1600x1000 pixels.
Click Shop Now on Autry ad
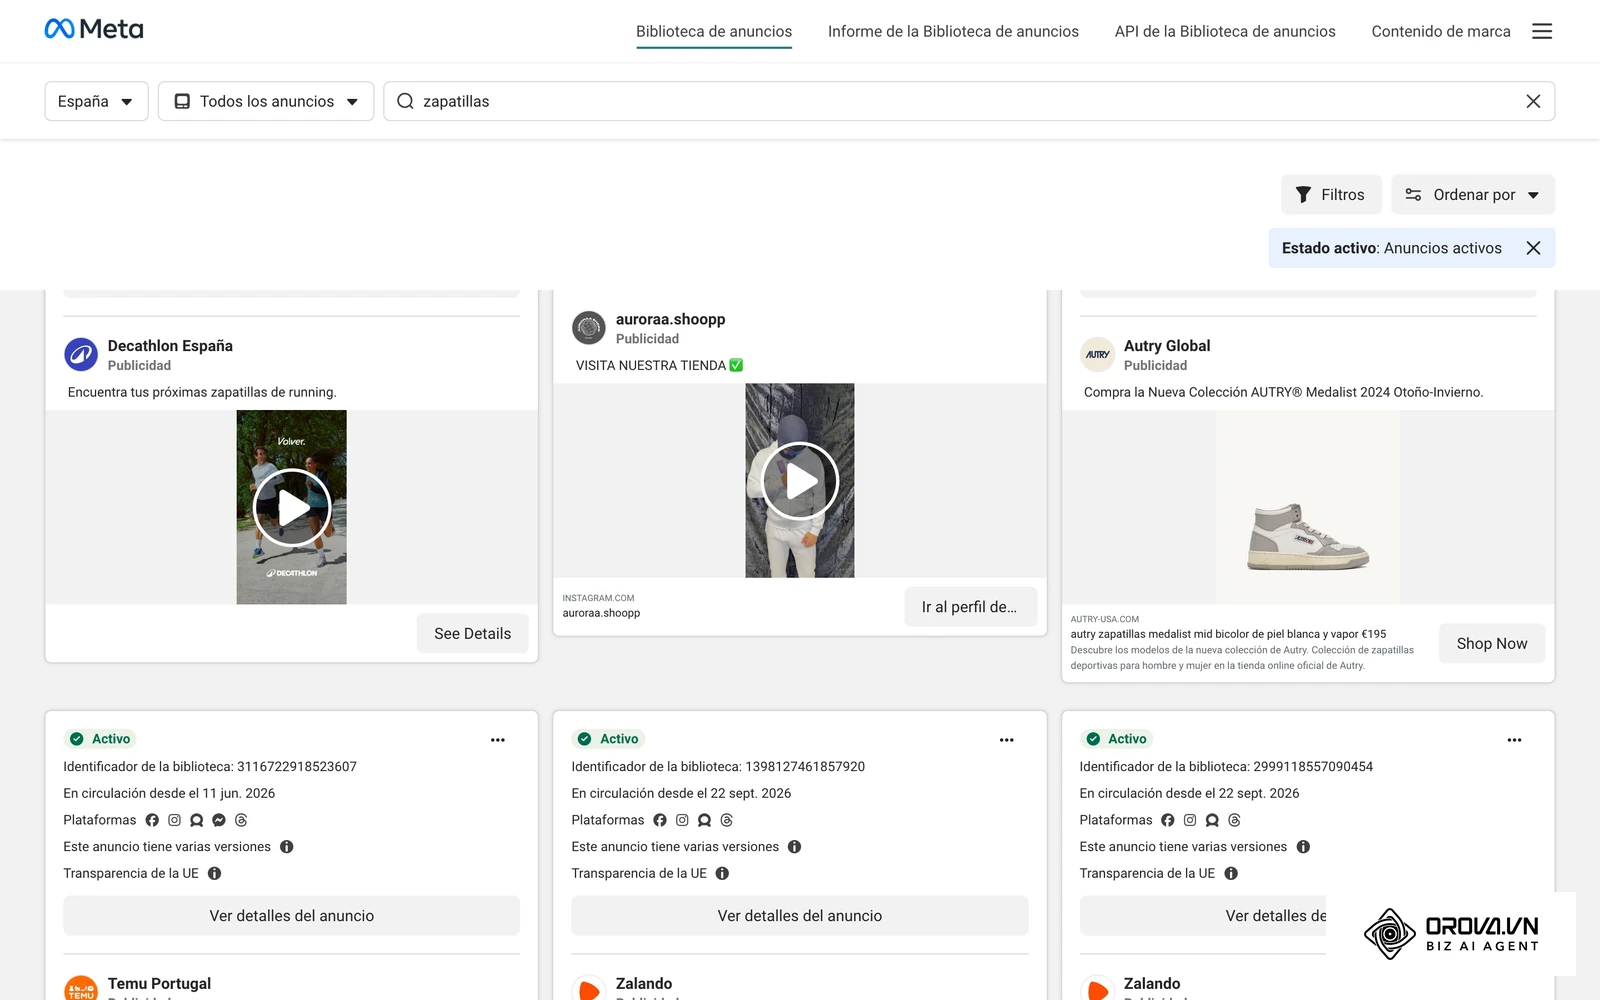1492,644
